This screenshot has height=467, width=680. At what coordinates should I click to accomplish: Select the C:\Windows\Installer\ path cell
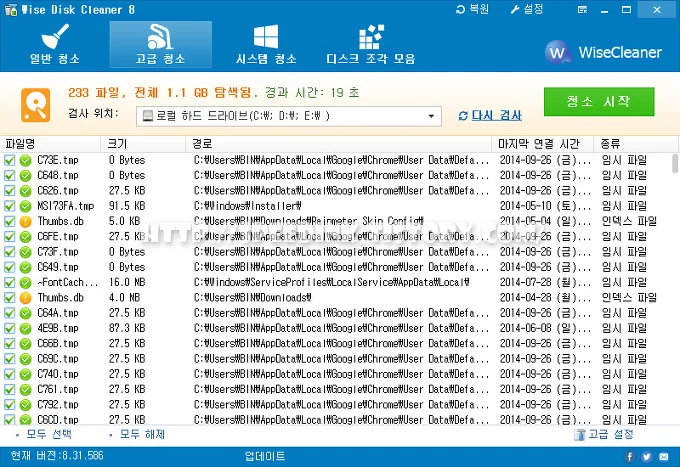pos(248,206)
